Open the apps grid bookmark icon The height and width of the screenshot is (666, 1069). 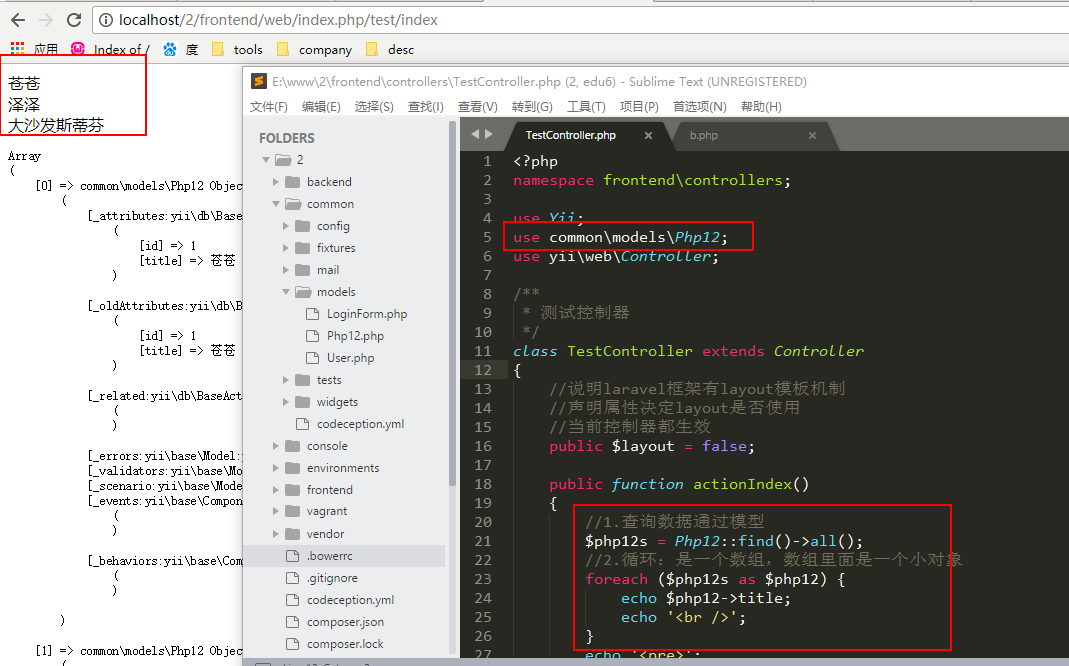coord(17,49)
